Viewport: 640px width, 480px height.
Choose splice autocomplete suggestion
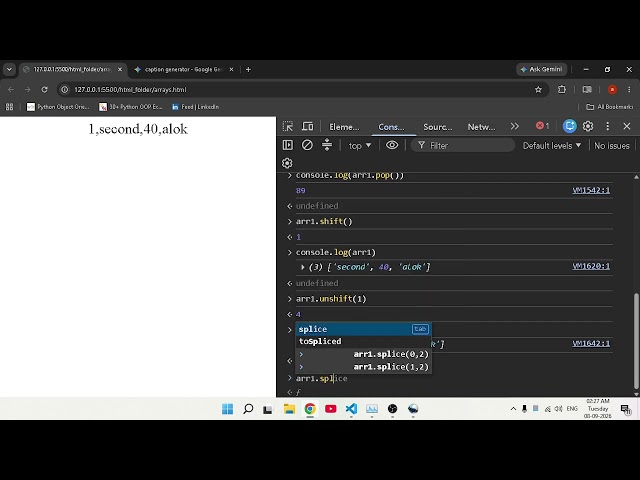pyautogui.click(x=363, y=329)
